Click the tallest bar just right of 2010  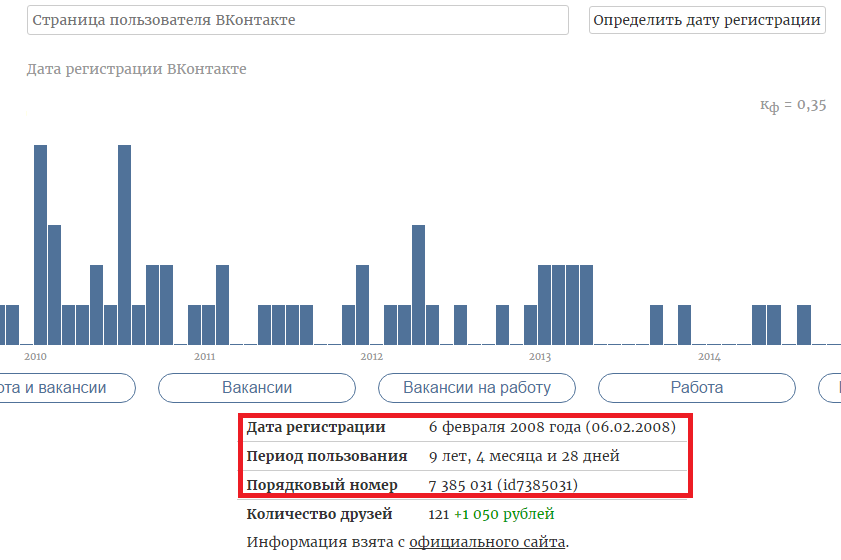tap(41, 244)
